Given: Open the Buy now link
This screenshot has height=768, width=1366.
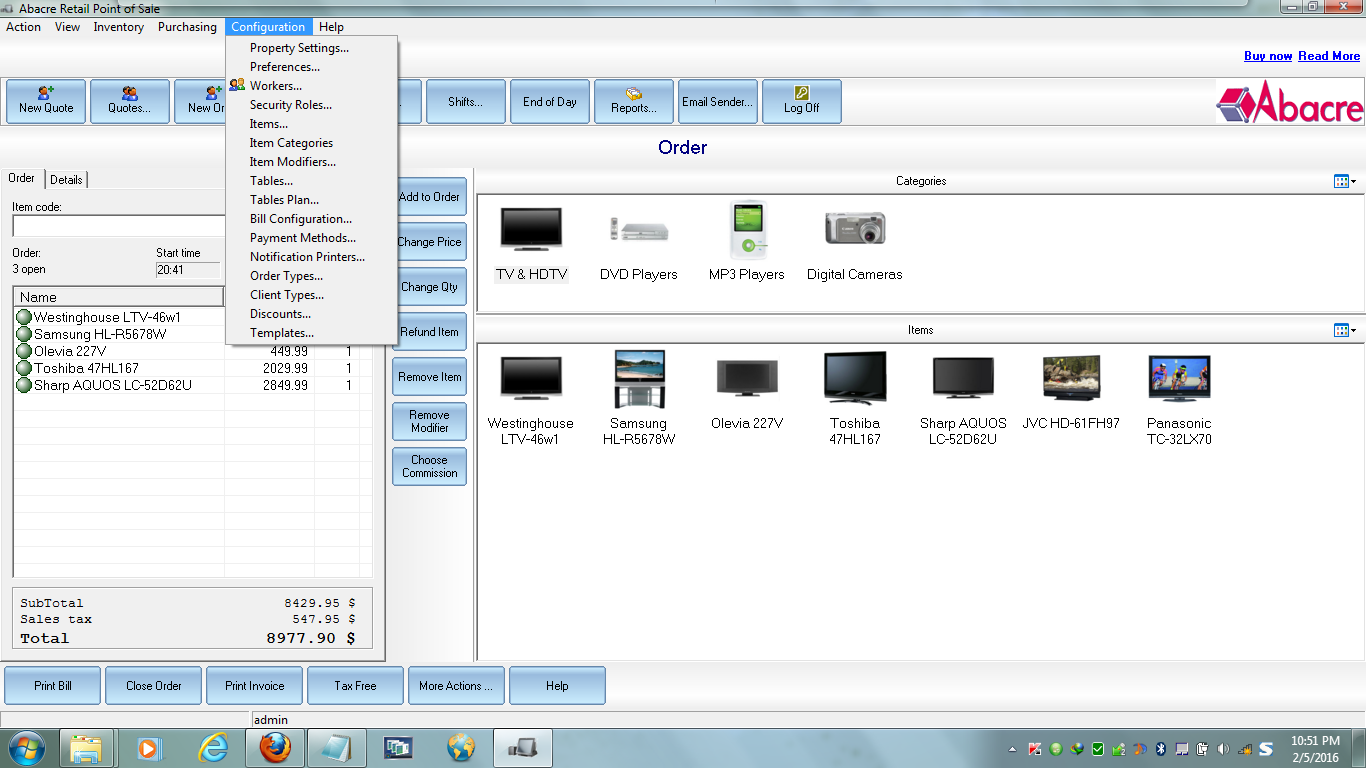Looking at the screenshot, I should [x=1268, y=56].
